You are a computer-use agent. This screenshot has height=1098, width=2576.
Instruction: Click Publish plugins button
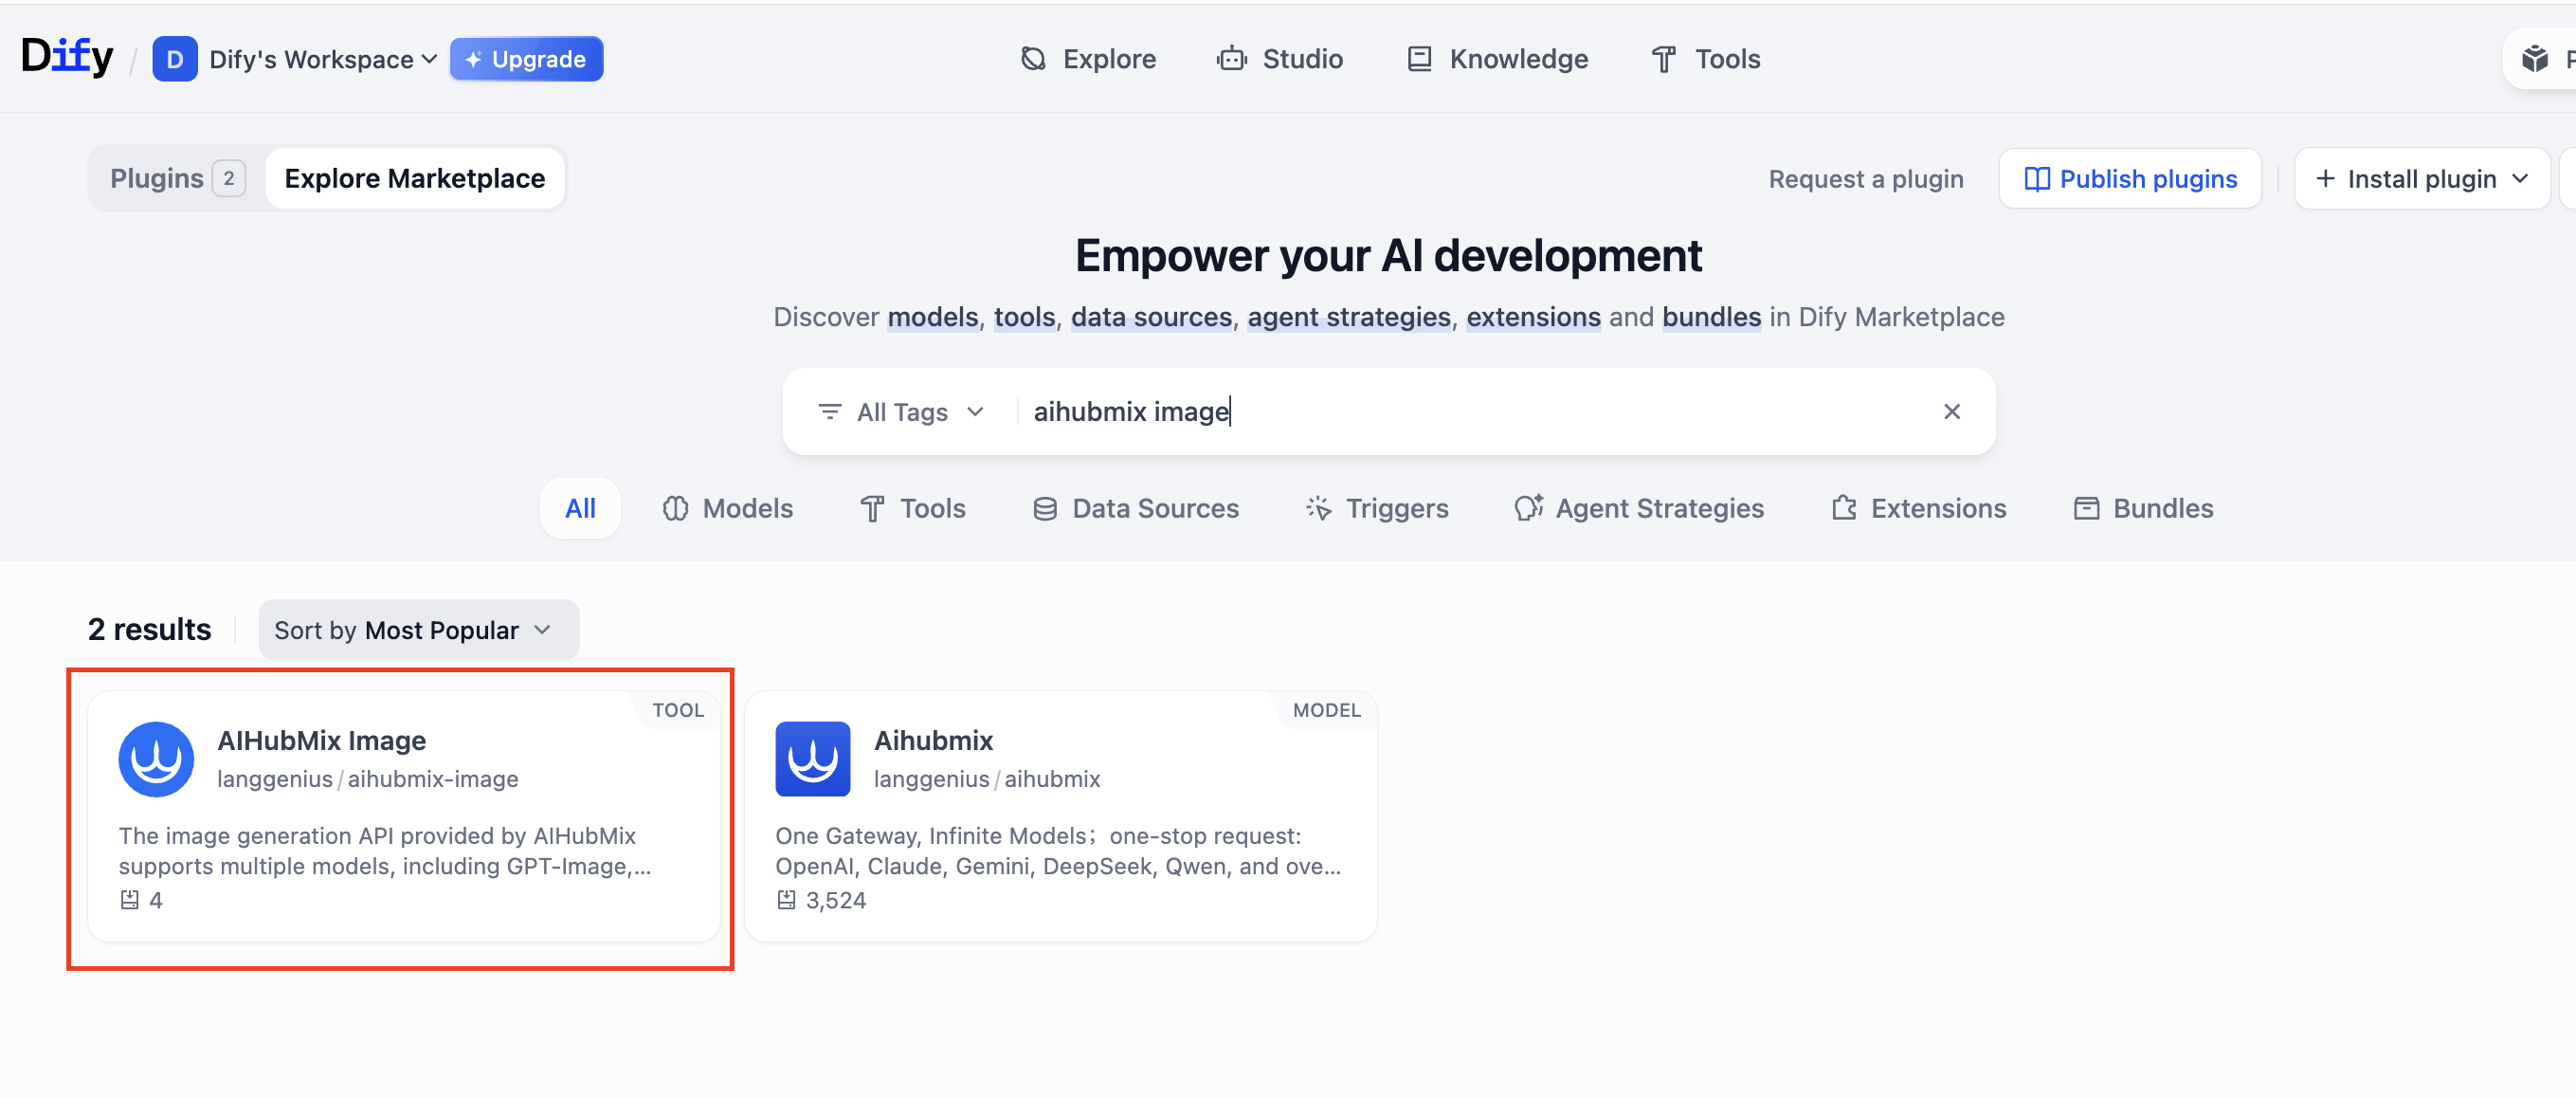click(x=2130, y=179)
